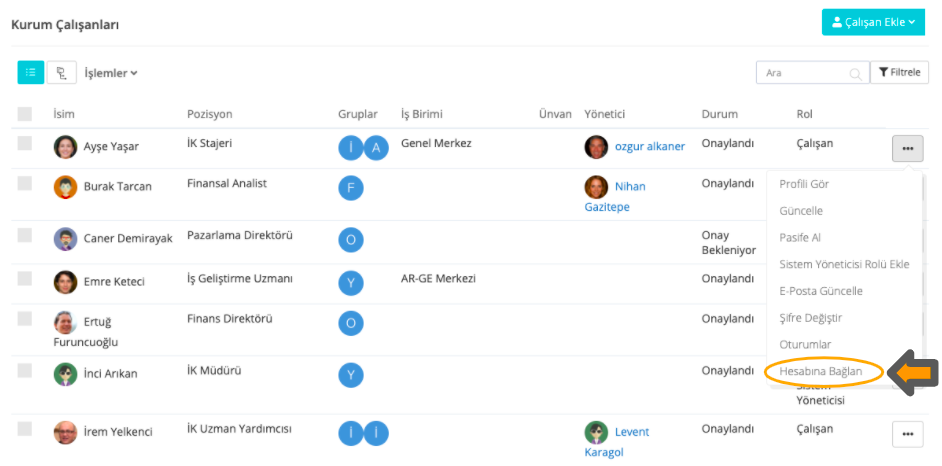Check the box for Ayşe Yaşar
Screen dimensions: 942x466
point(25,144)
